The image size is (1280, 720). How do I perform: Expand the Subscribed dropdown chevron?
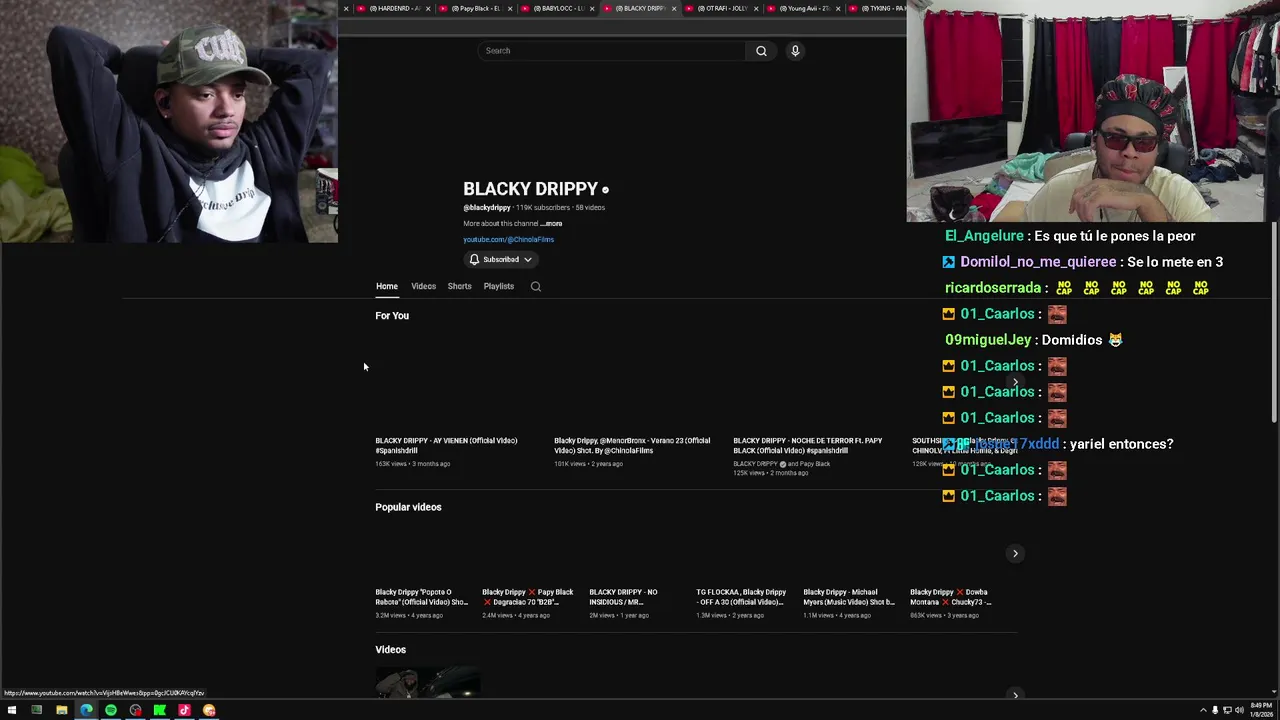pyautogui.click(x=528, y=260)
